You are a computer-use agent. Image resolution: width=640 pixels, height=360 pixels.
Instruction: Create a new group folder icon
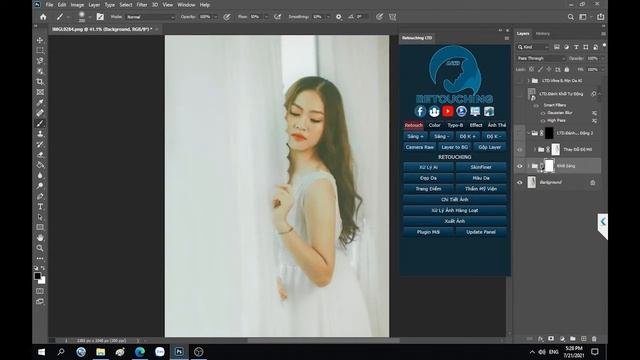pos(573,339)
